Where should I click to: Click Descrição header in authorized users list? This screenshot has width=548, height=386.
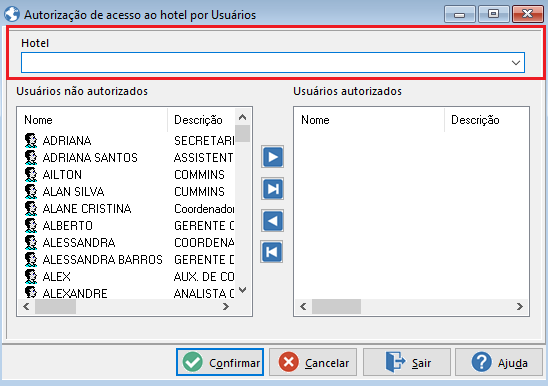point(486,120)
